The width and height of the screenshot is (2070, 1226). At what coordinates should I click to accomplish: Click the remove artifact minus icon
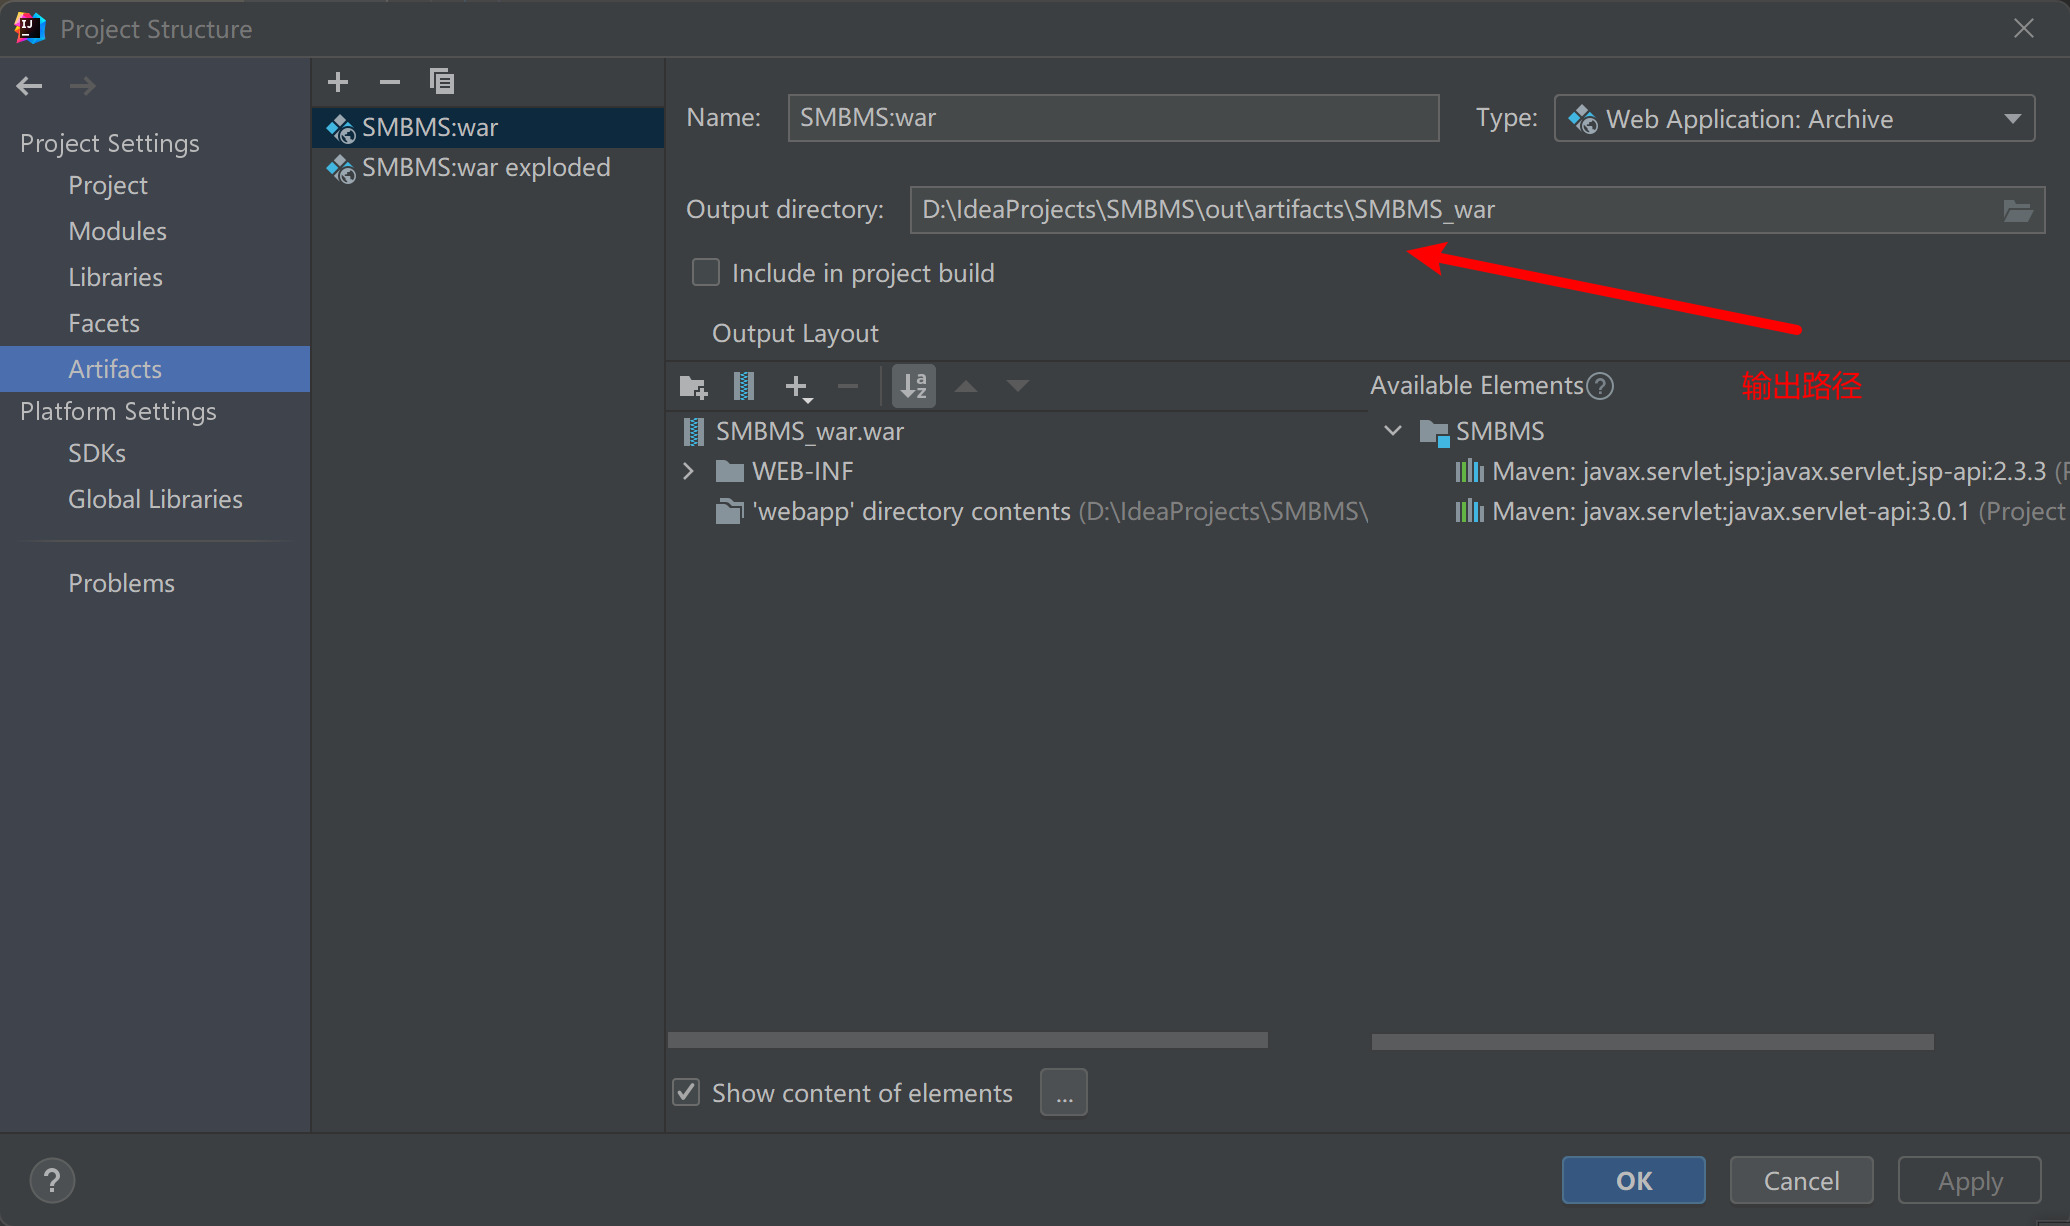(390, 82)
